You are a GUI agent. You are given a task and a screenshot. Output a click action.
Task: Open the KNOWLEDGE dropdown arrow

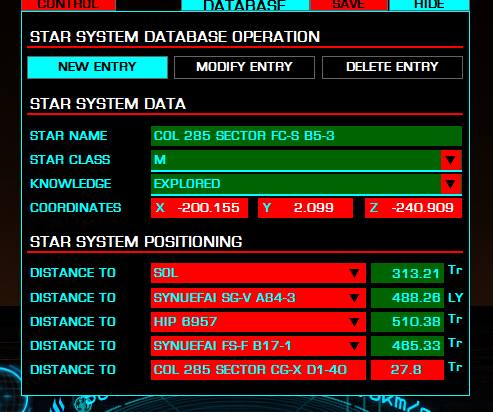point(451,184)
